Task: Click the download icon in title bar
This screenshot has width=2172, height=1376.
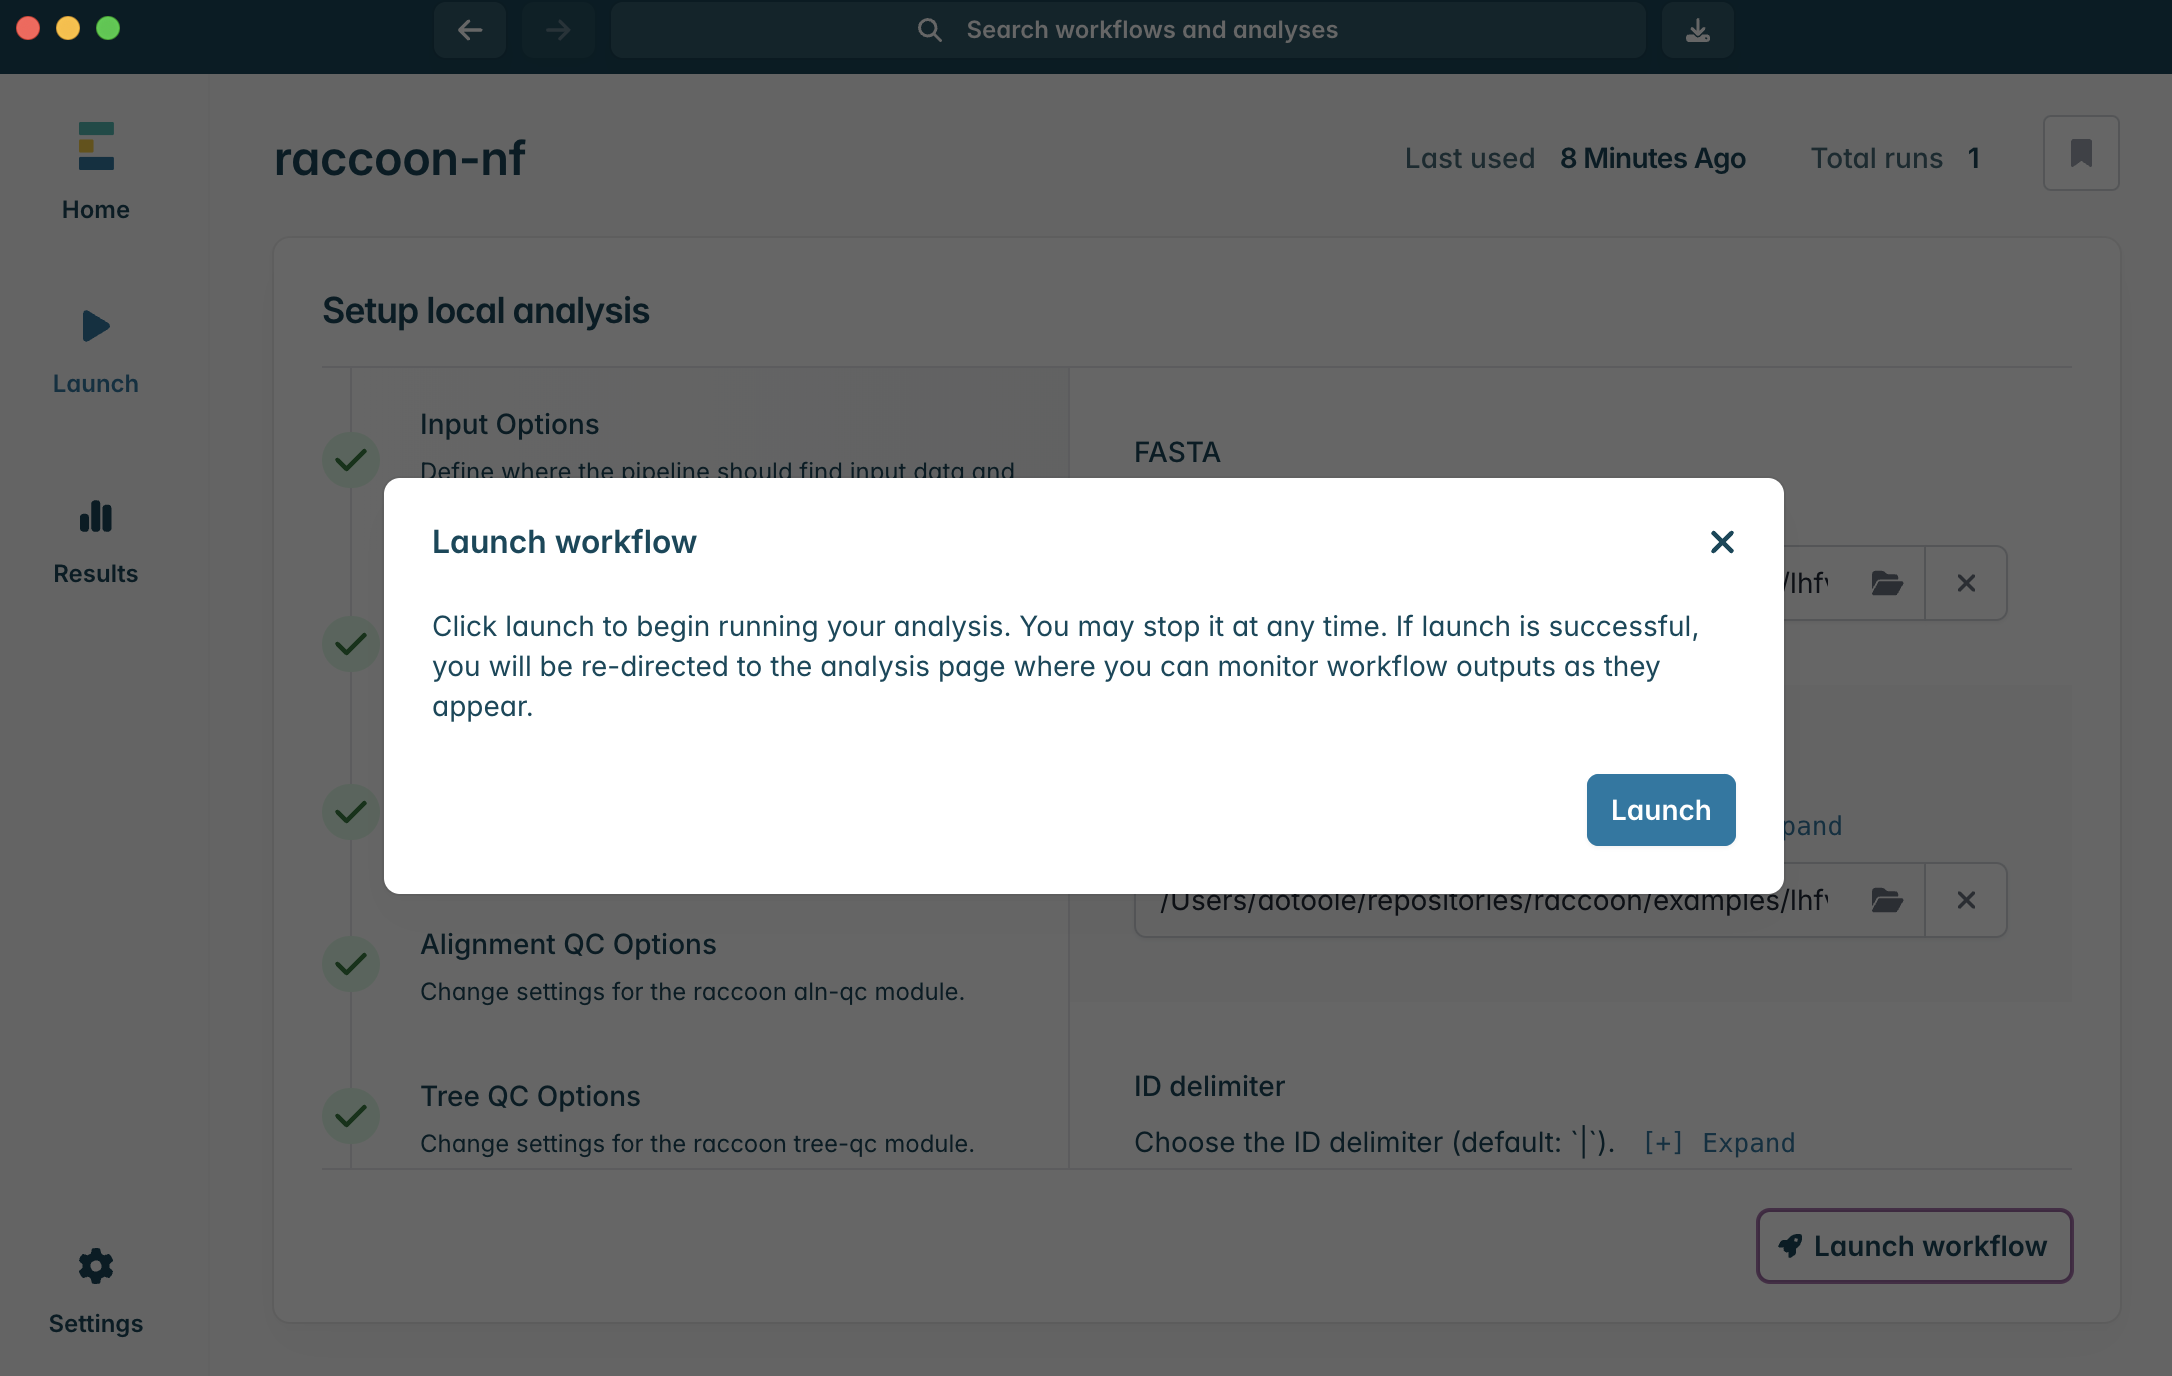Action: point(1697,30)
